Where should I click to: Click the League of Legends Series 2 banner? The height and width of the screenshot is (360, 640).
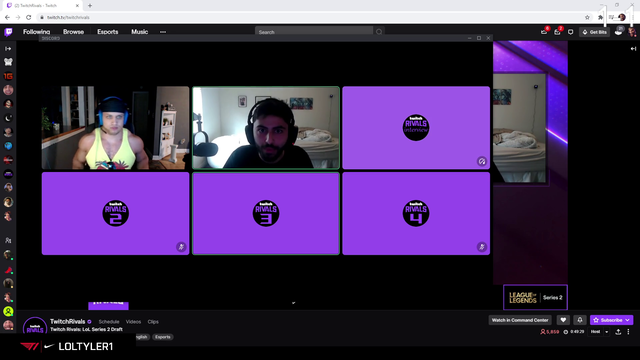(x=535, y=297)
